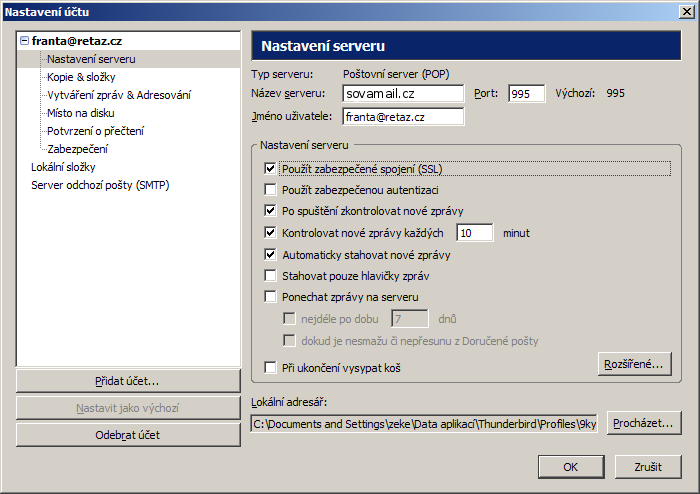The height and width of the screenshot is (494, 700).
Task: Open Vytváření zpráv & Adresování settings
Action: pos(118,95)
